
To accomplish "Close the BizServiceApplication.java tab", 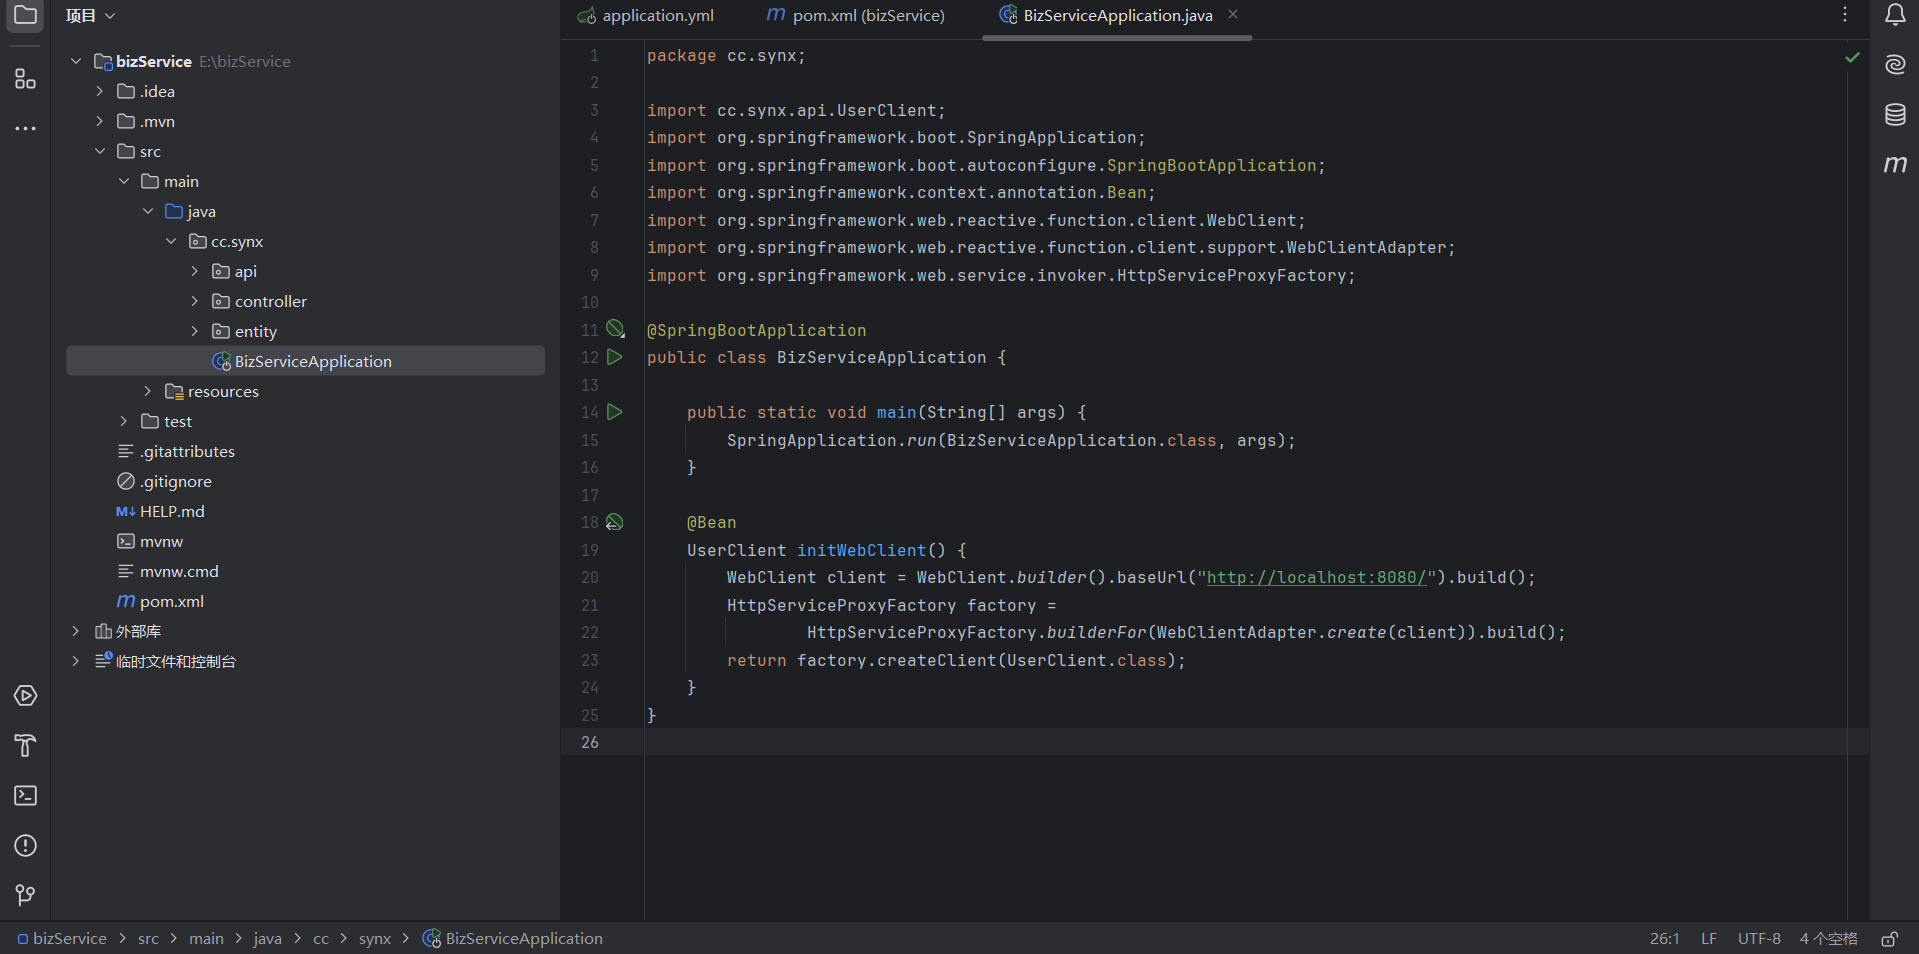I will (x=1233, y=14).
